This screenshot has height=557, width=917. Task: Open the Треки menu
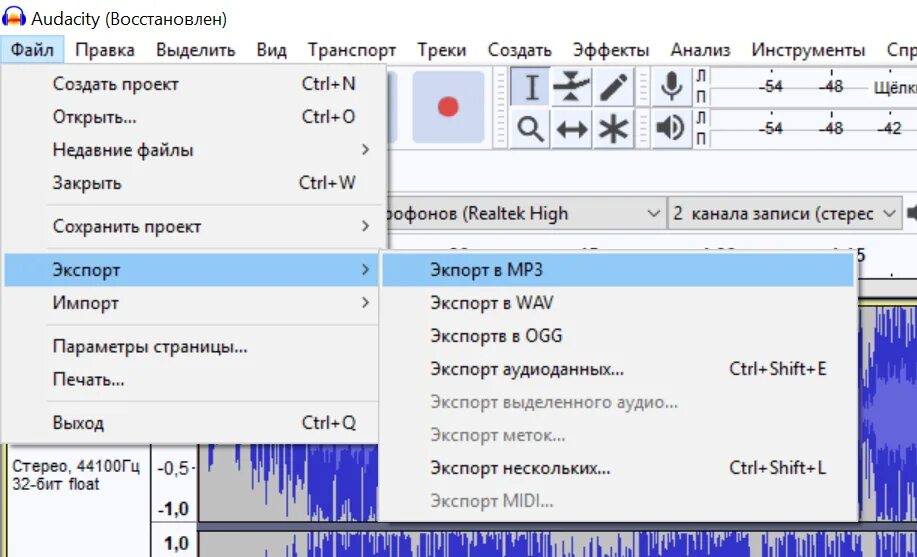coord(442,50)
